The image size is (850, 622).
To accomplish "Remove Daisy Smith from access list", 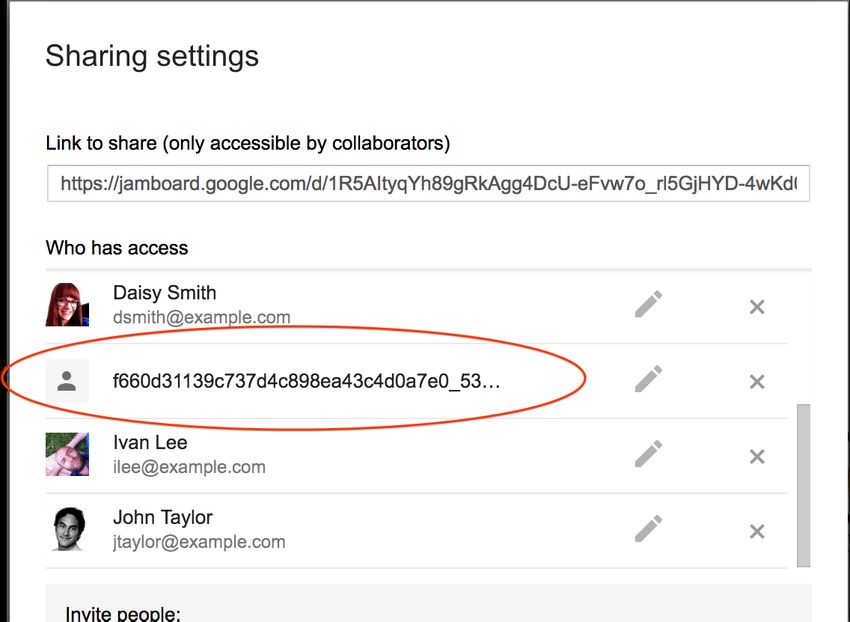I will [x=757, y=307].
